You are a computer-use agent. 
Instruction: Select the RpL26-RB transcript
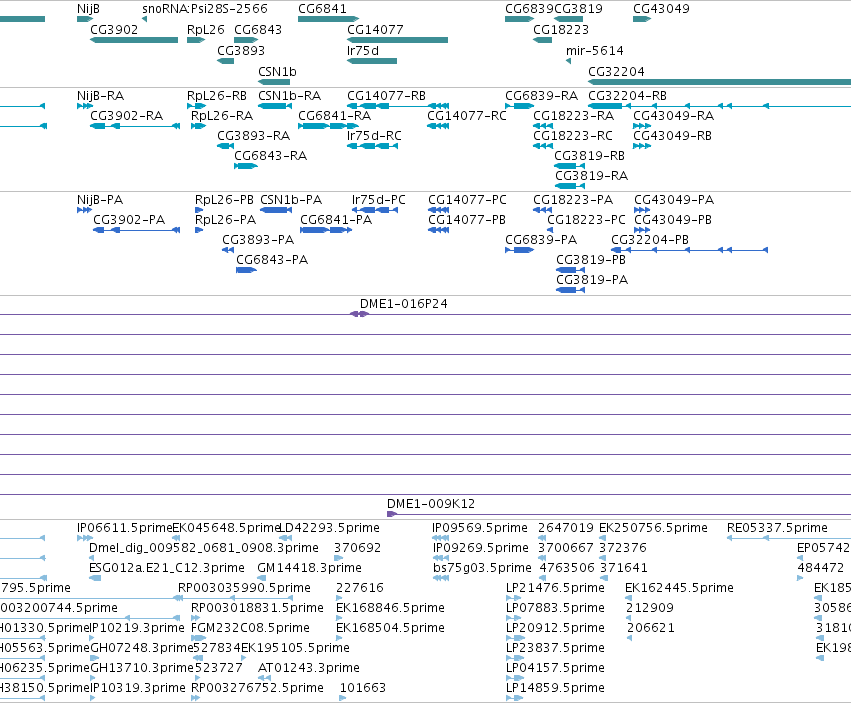[x=196, y=106]
